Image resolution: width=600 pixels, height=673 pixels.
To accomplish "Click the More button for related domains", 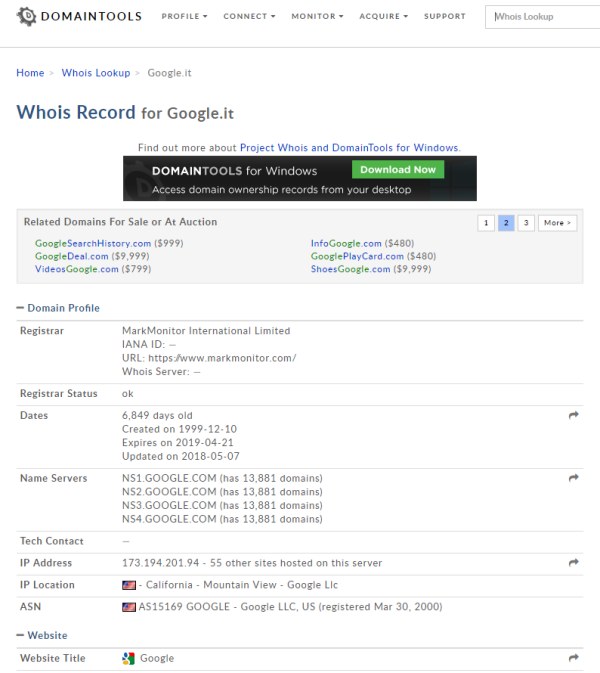I will tap(557, 223).
